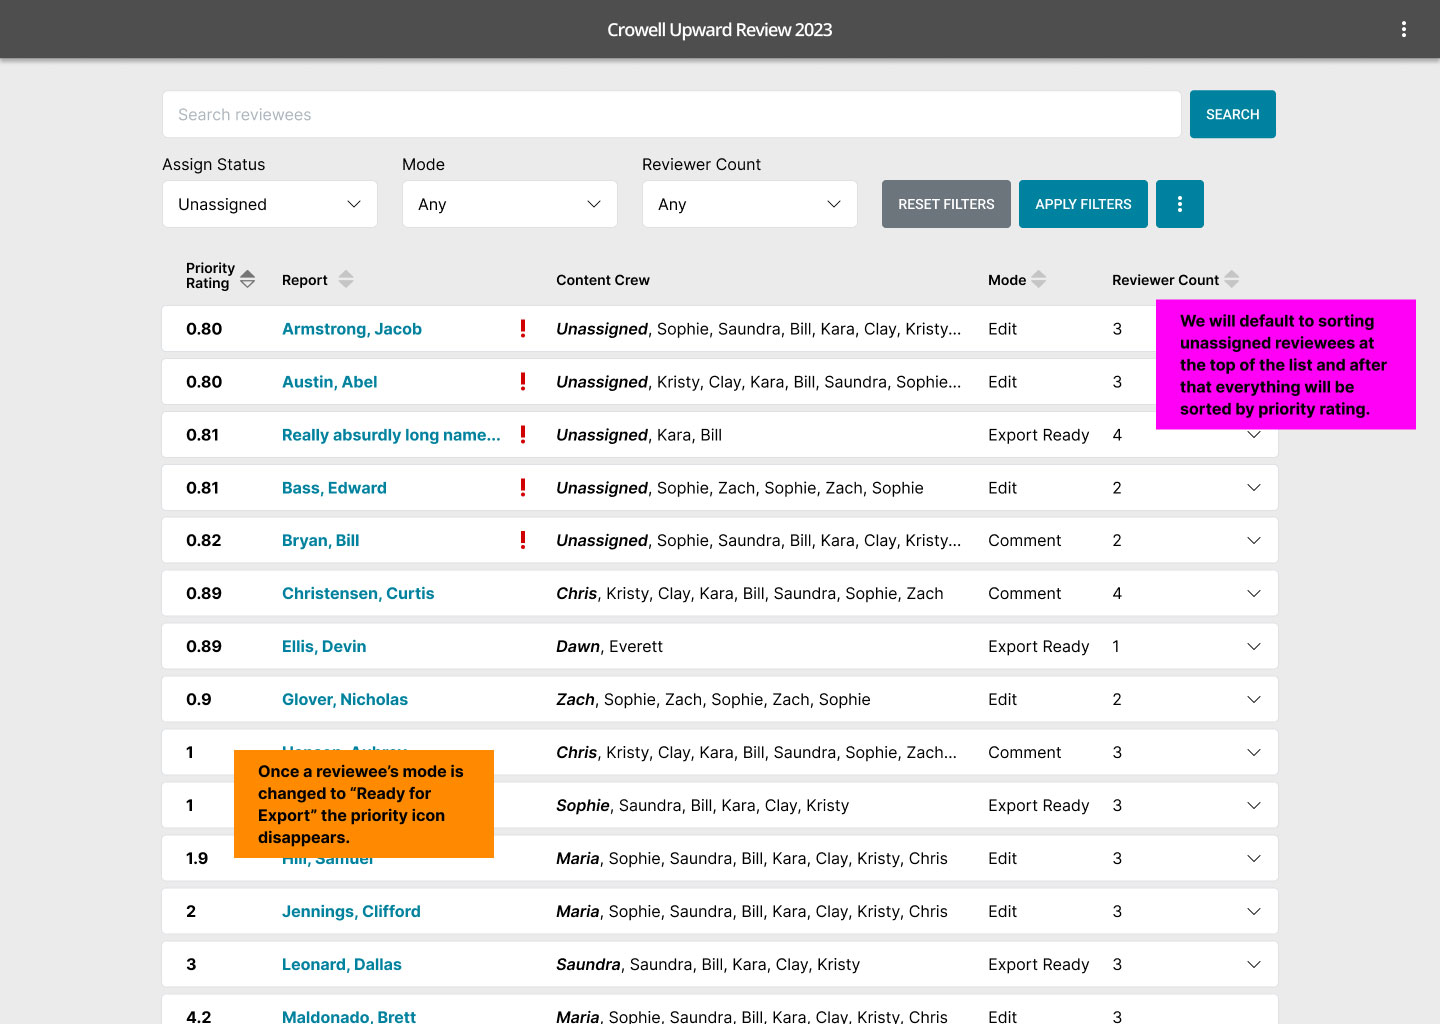Focus the Search reviewees field
Image resolution: width=1440 pixels, height=1024 pixels.
(672, 114)
